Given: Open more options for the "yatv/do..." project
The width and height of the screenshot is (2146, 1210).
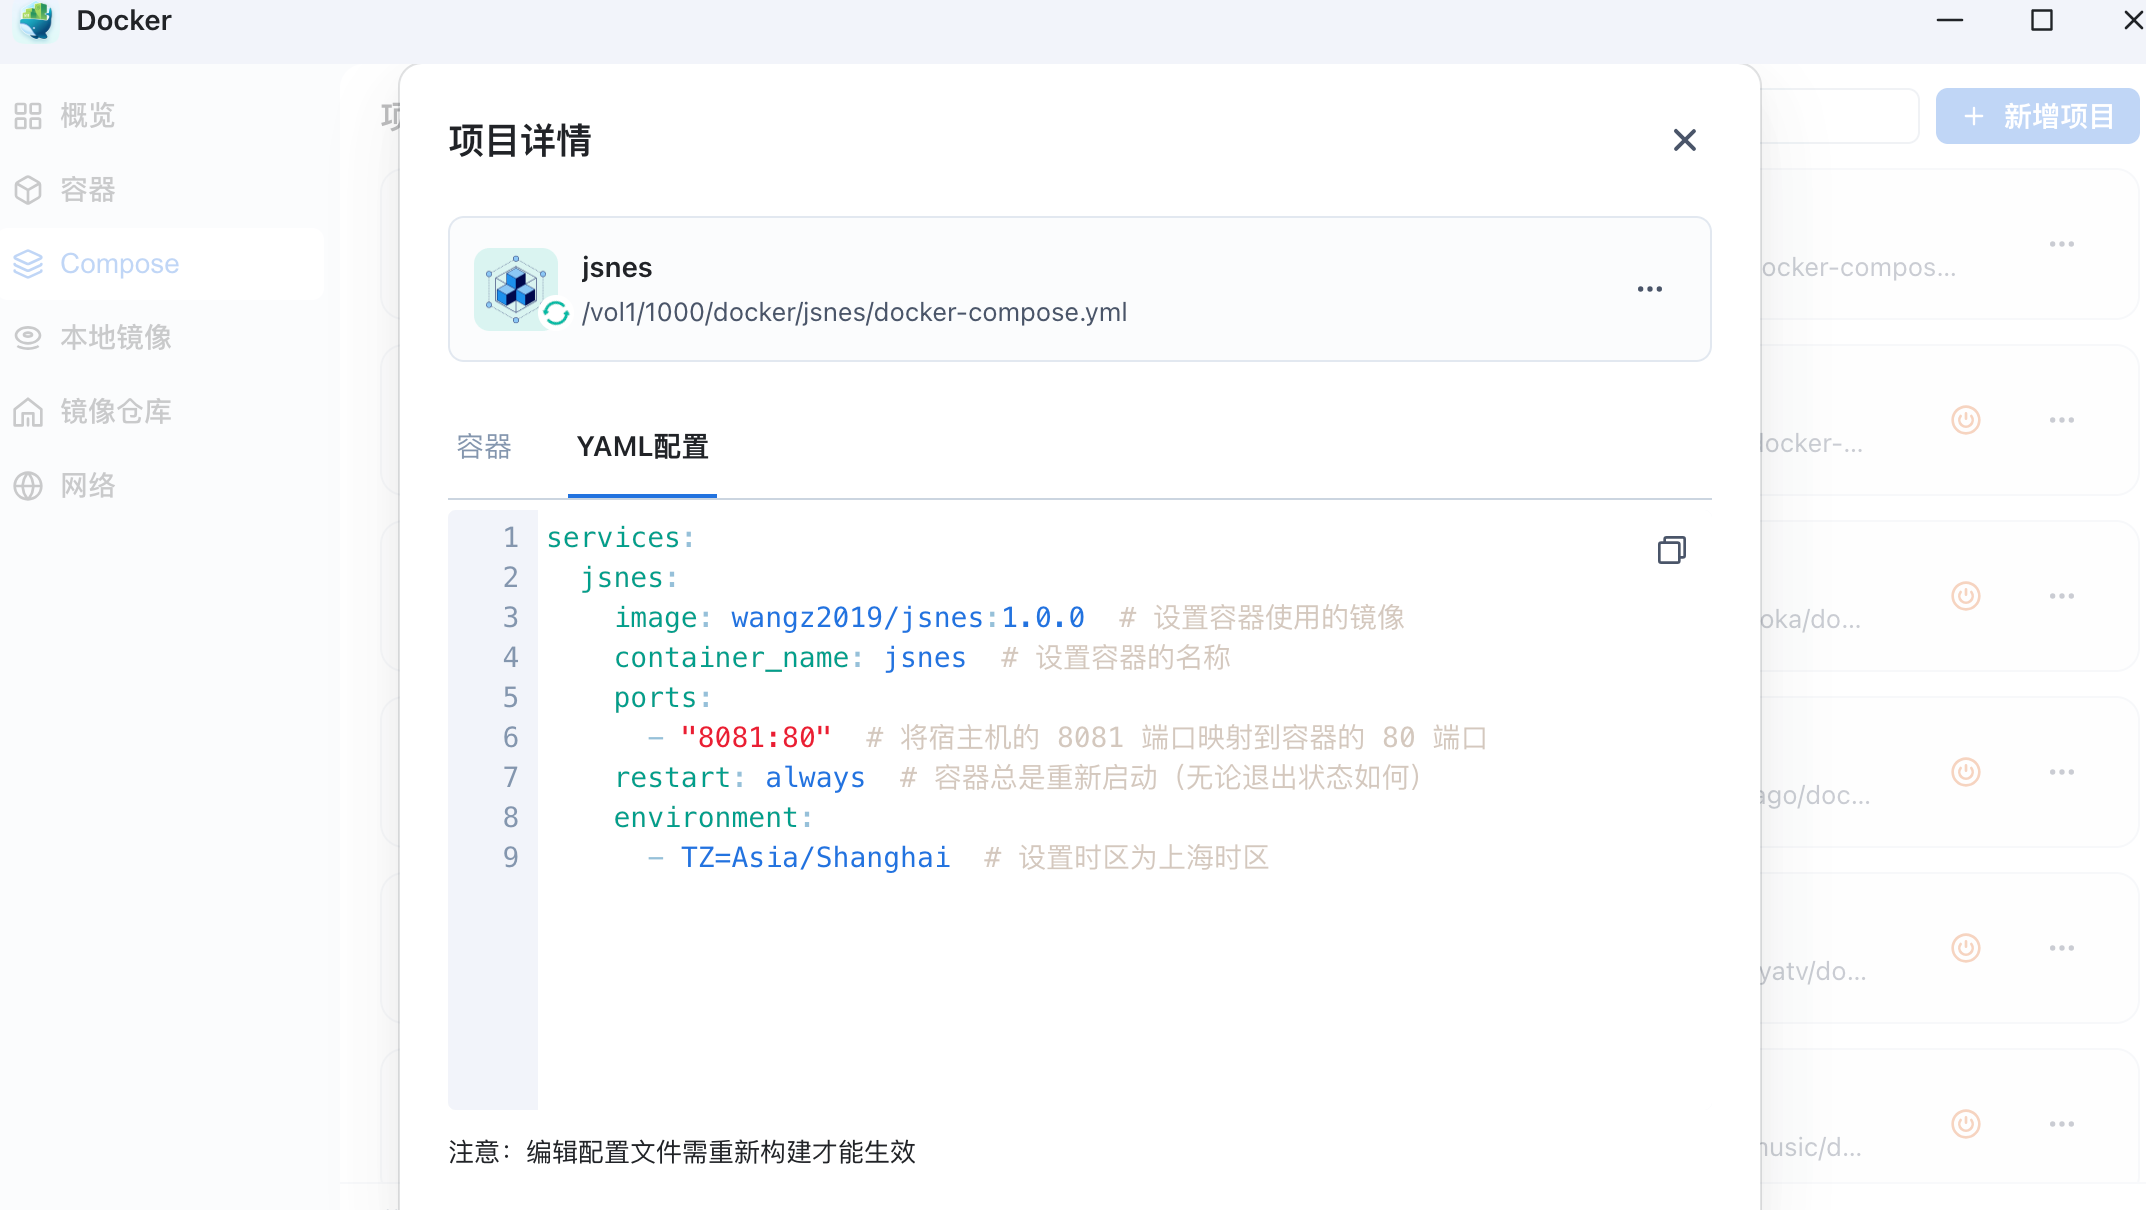Looking at the screenshot, I should 2061,948.
